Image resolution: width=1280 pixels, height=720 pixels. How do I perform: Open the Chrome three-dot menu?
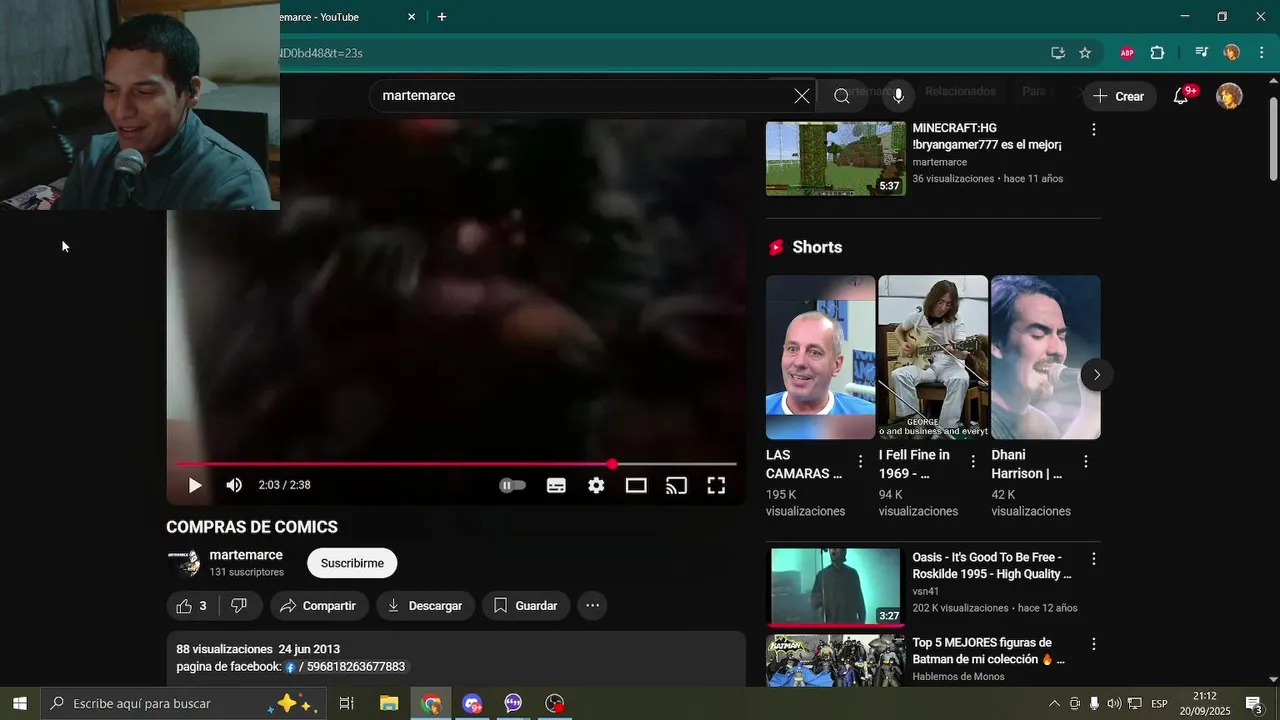(x=1262, y=53)
